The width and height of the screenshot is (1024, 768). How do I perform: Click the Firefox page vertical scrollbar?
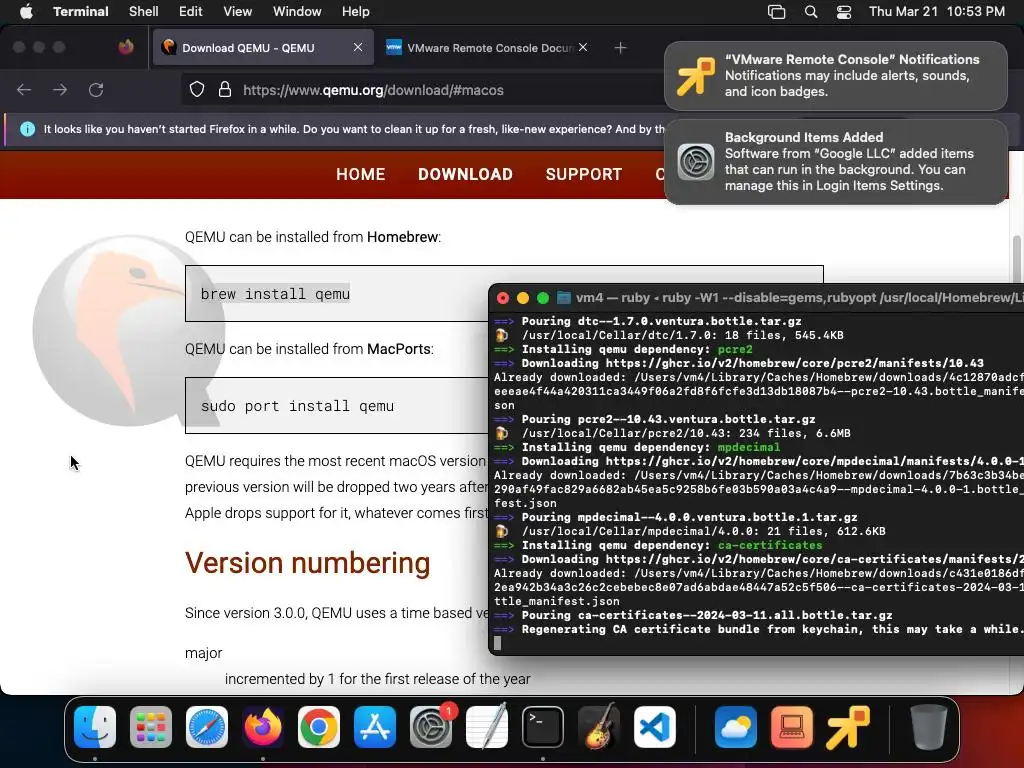pos(1017,261)
